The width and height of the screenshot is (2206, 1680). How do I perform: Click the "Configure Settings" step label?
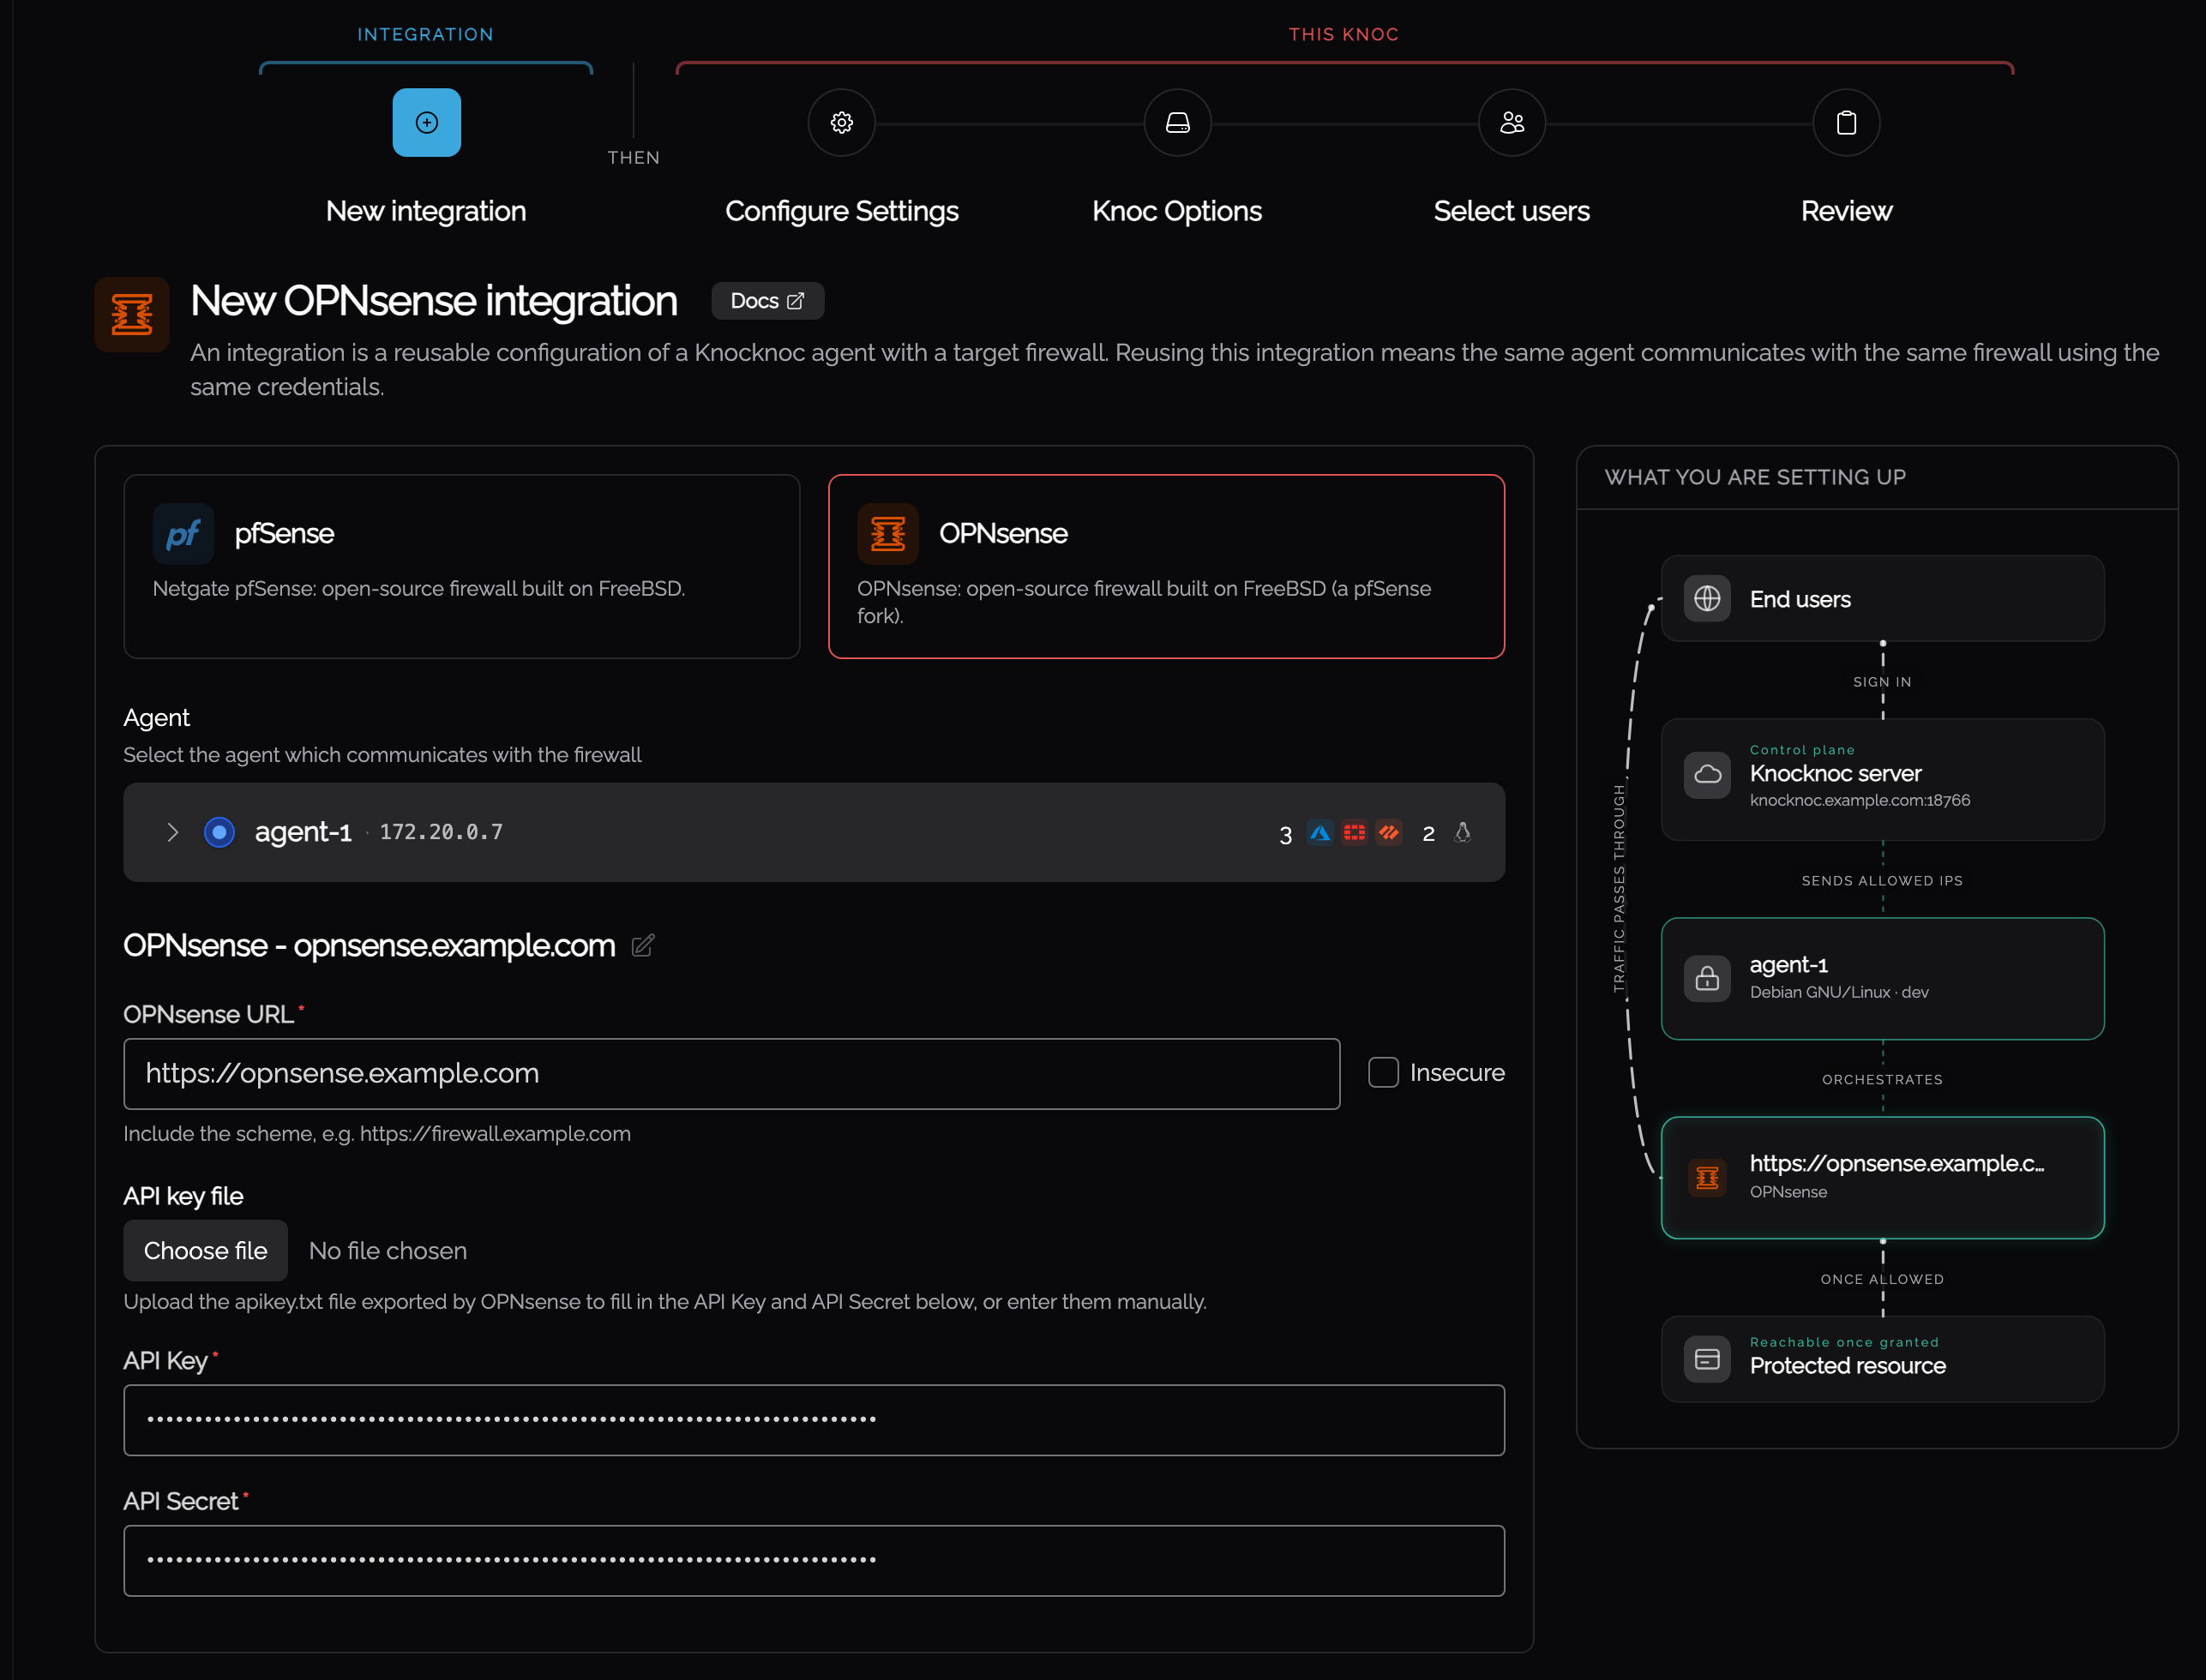point(841,211)
